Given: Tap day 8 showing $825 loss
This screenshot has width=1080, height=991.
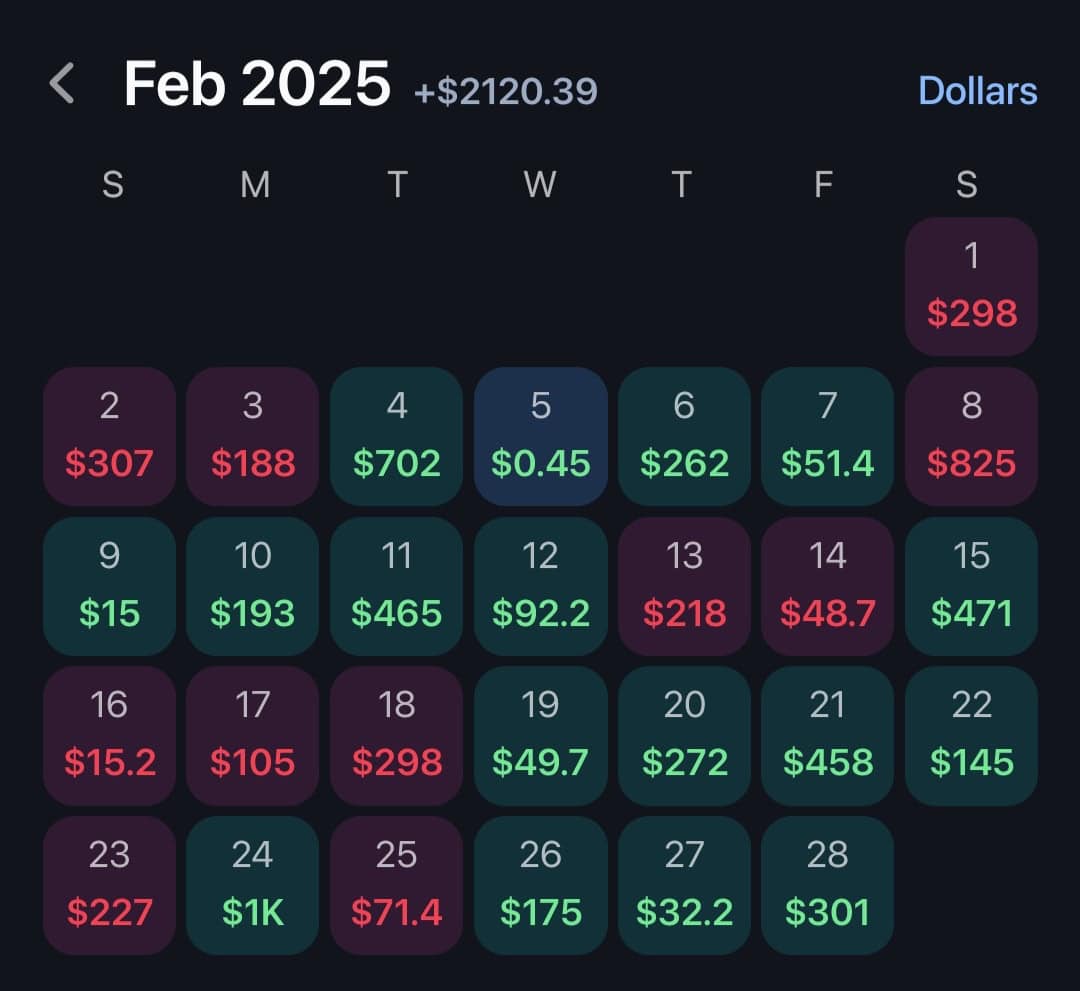Looking at the screenshot, I should click(x=971, y=436).
